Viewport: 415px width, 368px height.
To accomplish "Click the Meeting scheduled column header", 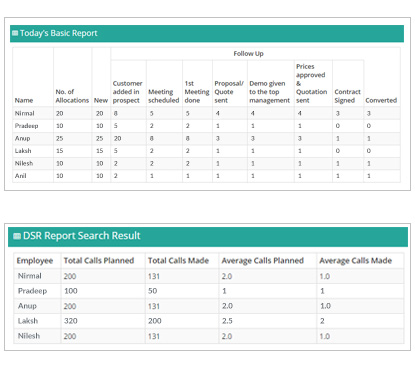I will (x=164, y=96).
